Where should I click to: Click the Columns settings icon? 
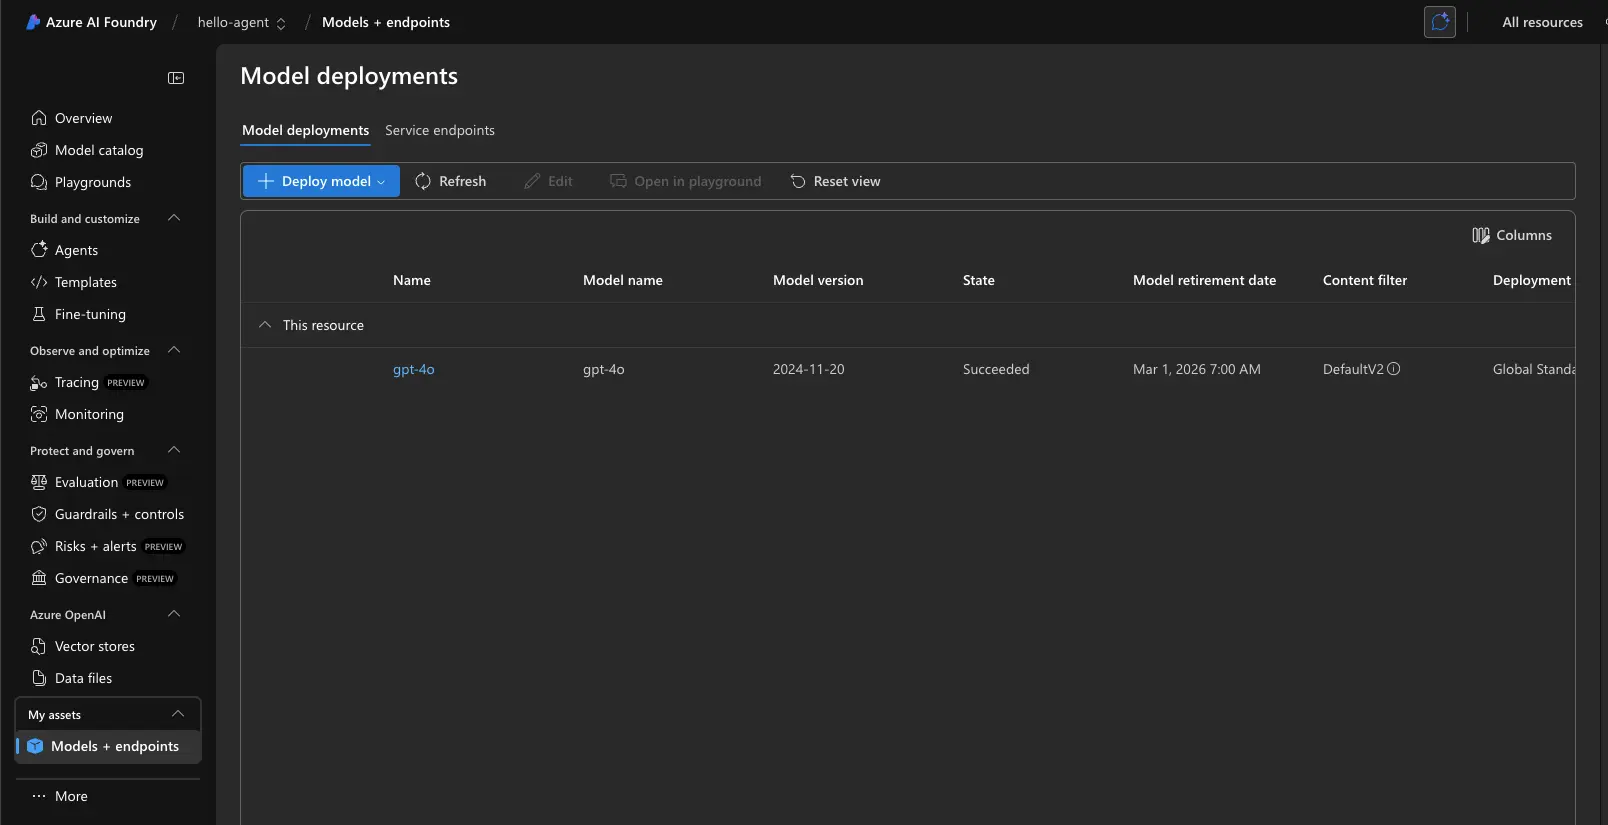(1481, 235)
